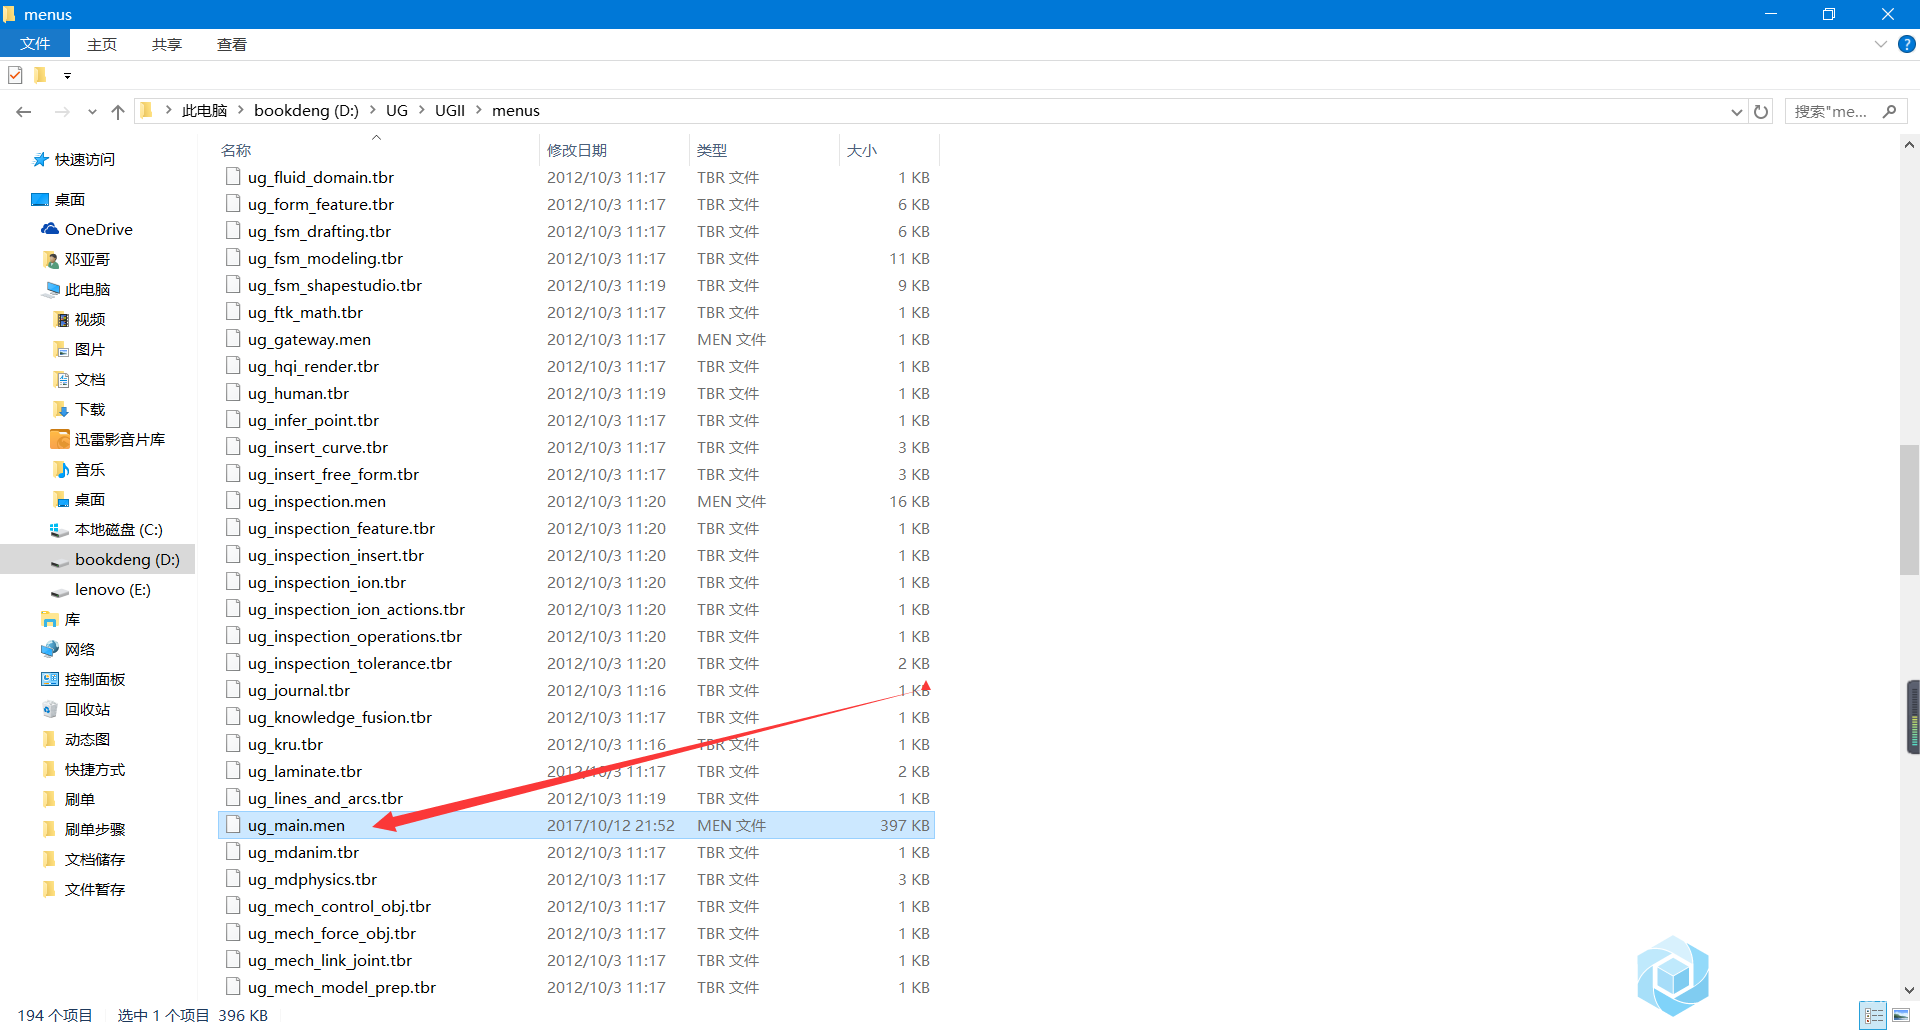Select the ug_main.men file icon

(x=233, y=825)
